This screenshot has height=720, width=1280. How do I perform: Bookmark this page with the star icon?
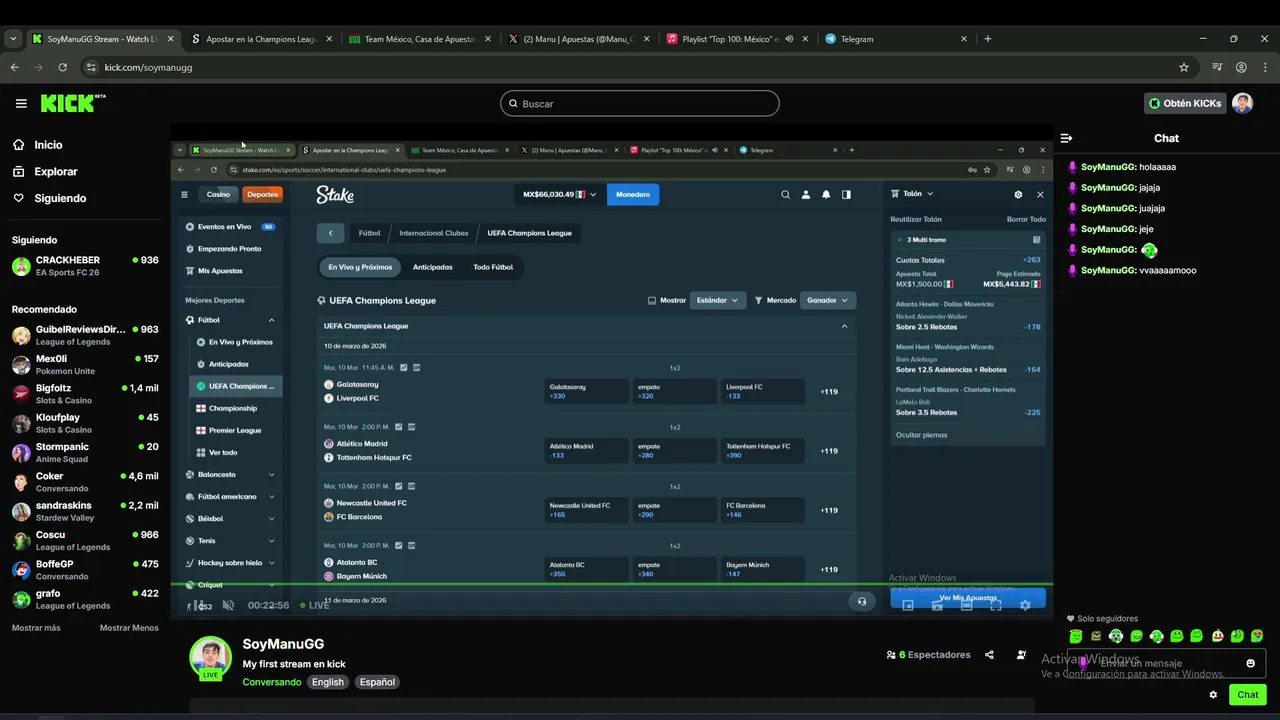(x=1184, y=67)
